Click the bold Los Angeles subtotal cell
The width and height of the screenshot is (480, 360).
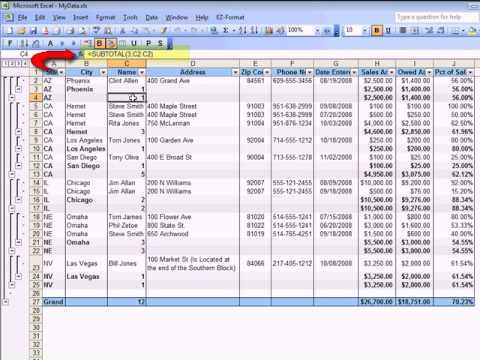pos(86,149)
